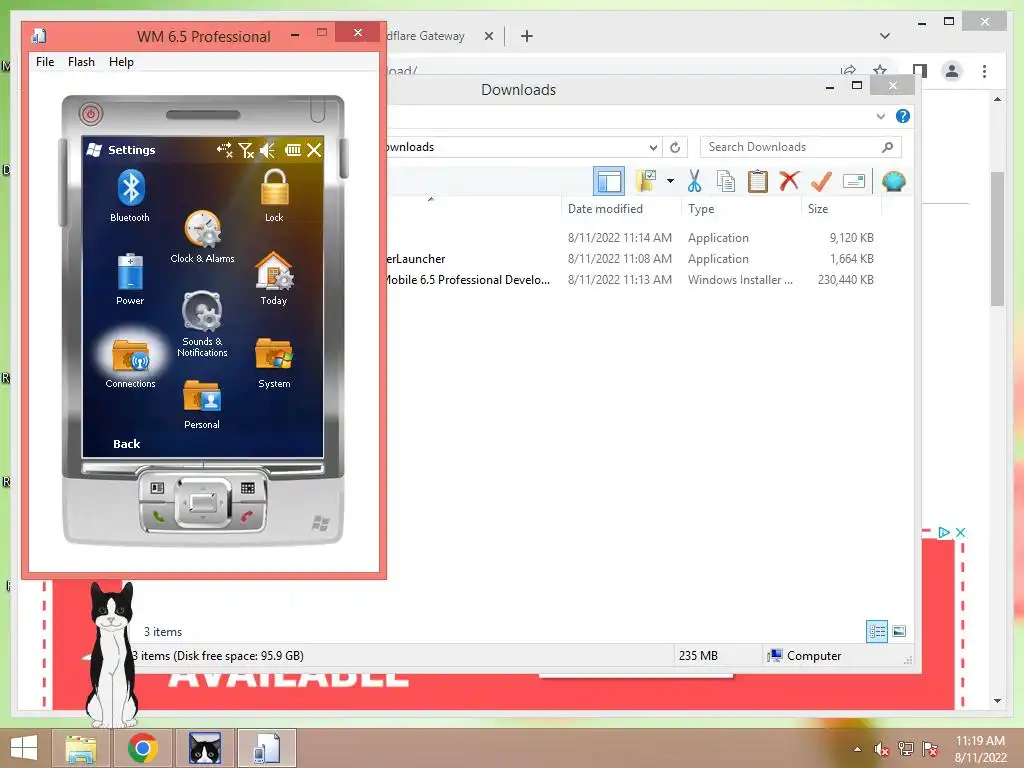Tap the connectivity arrows icon in the emulator
The height and width of the screenshot is (768, 1024).
click(x=225, y=150)
